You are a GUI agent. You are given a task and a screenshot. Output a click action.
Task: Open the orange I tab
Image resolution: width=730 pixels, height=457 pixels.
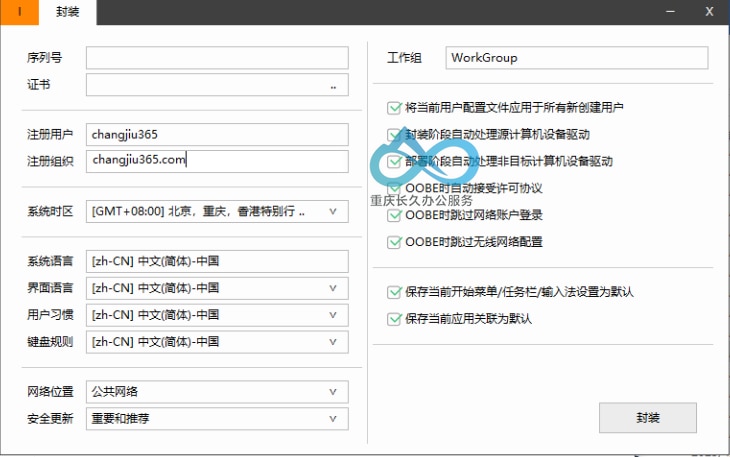[x=20, y=12]
